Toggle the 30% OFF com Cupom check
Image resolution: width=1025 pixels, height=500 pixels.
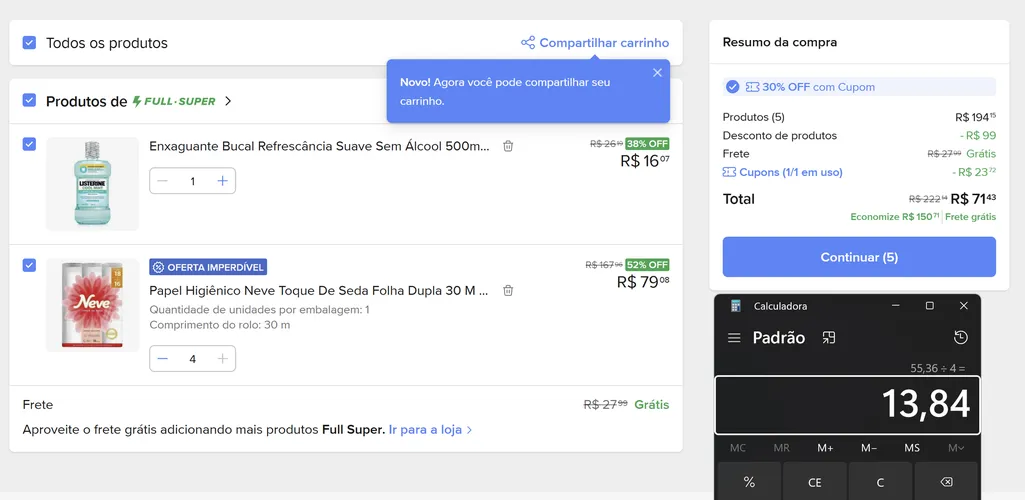pos(733,87)
